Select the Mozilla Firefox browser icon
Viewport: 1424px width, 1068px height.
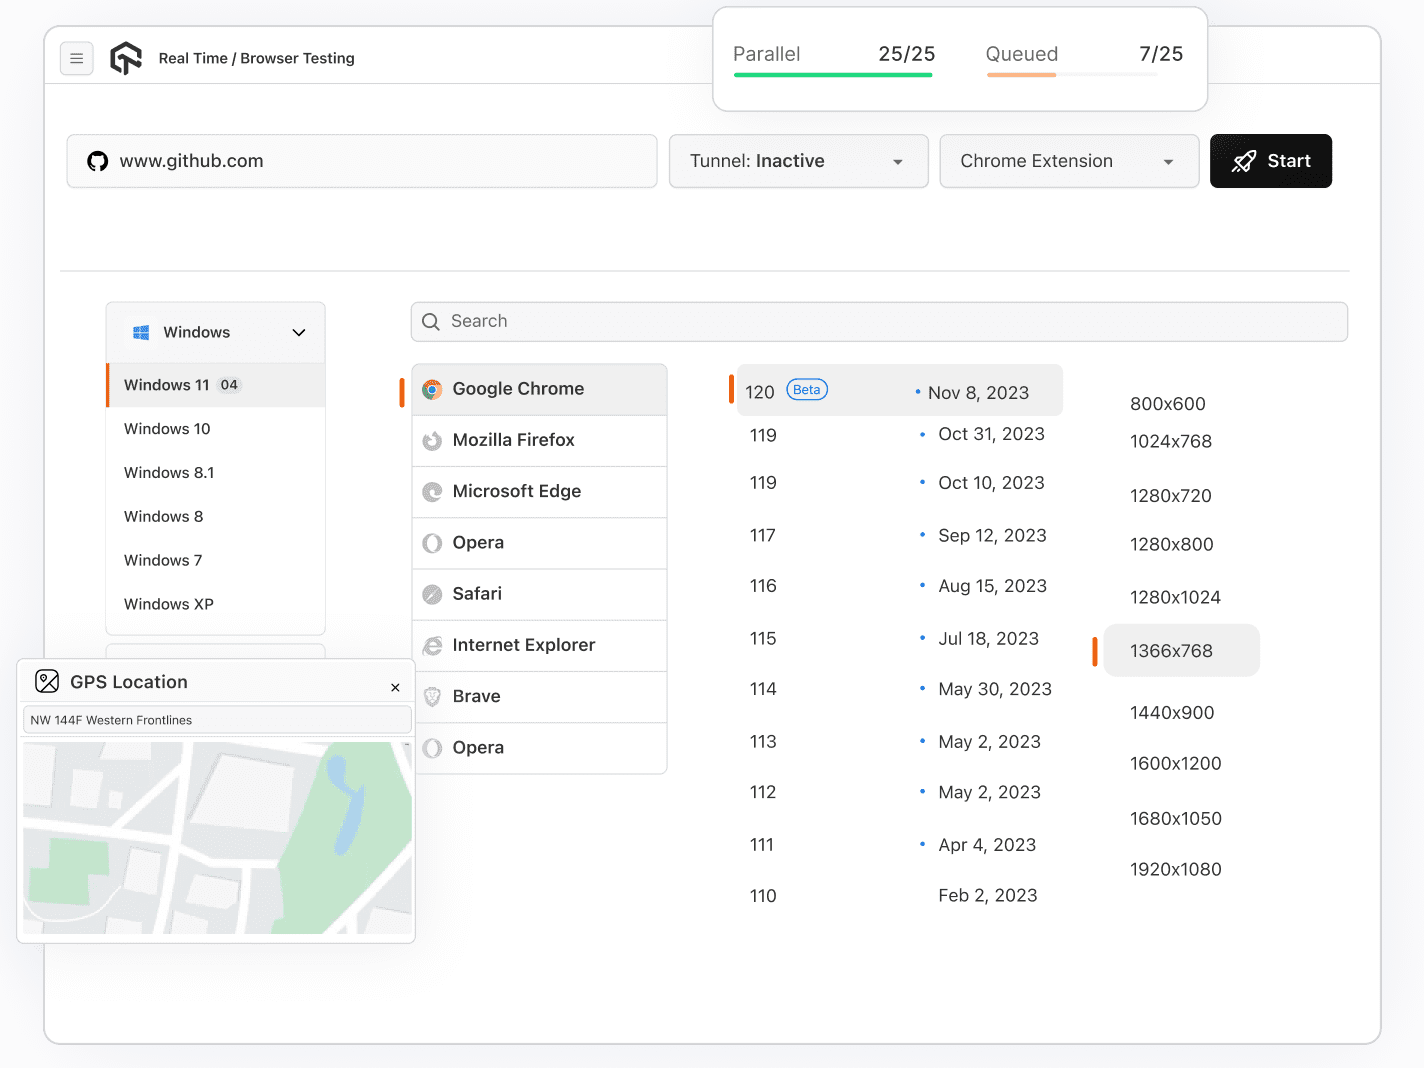point(432,440)
